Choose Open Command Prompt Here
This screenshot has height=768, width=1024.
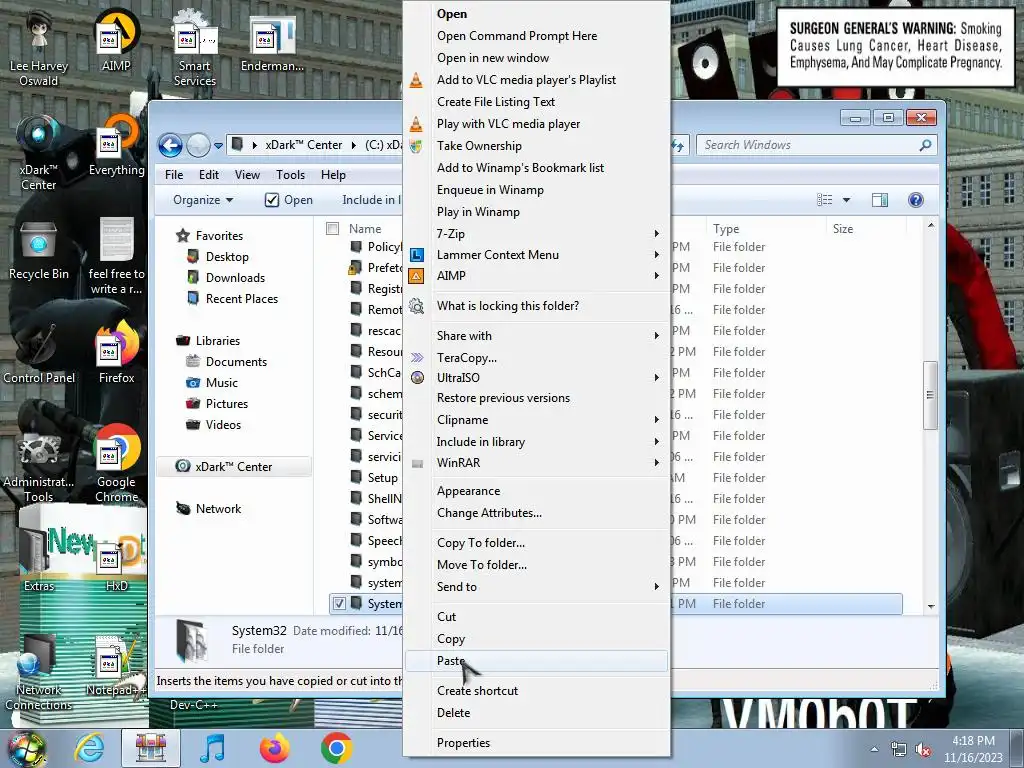click(536, 36)
